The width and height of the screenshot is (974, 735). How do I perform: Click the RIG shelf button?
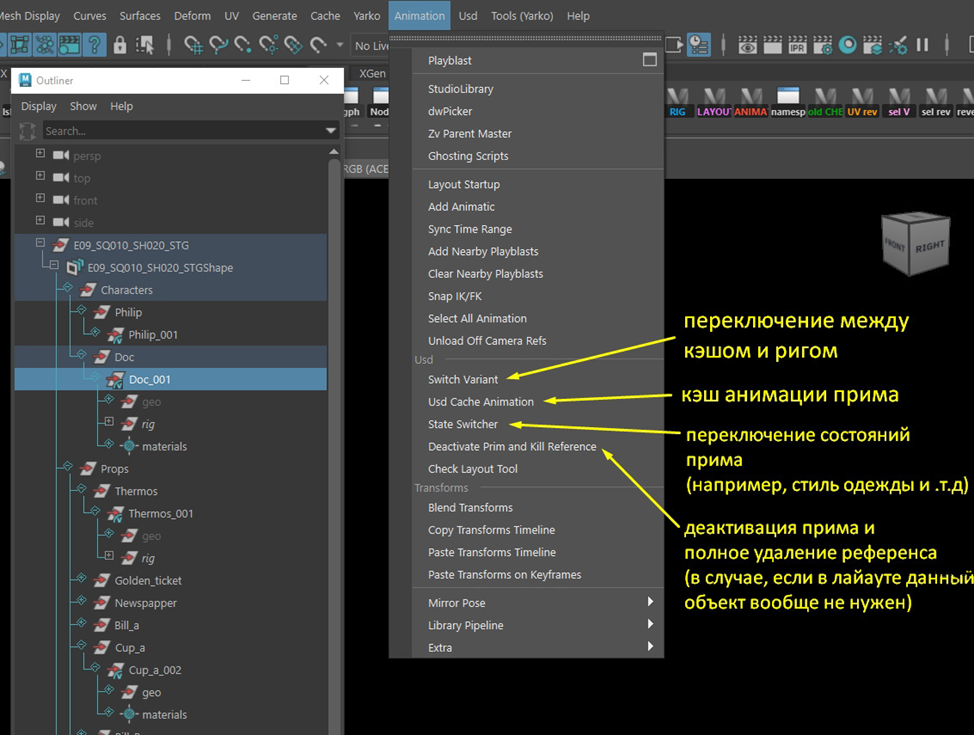[678, 103]
